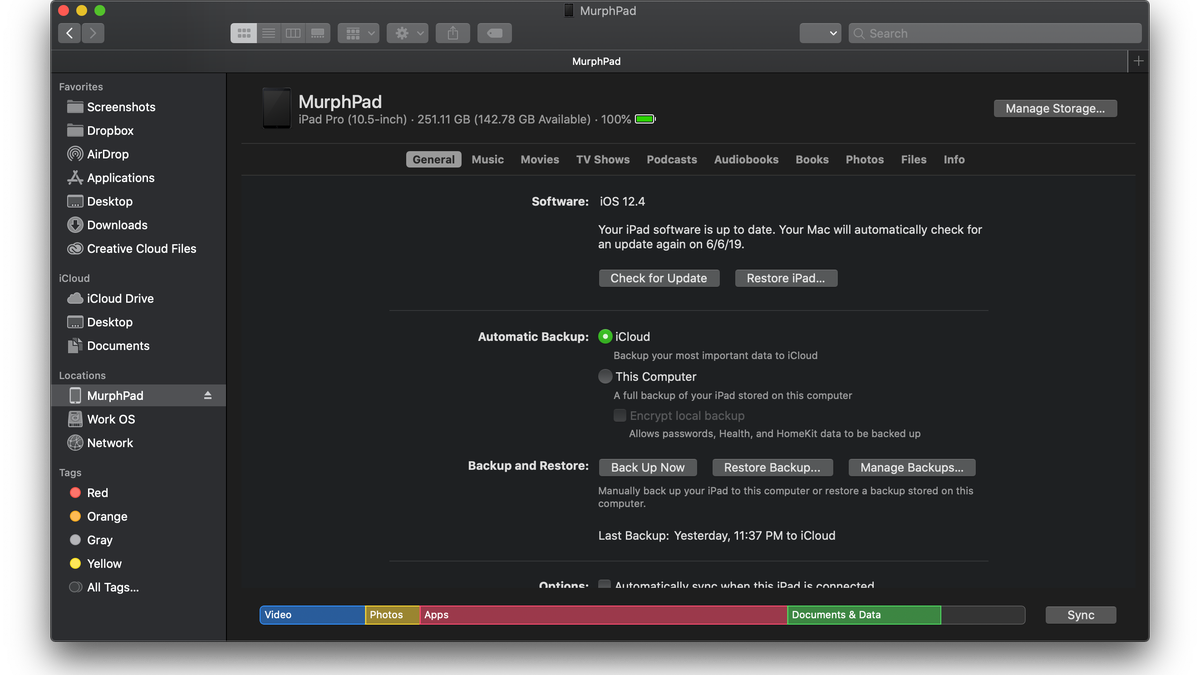Viewport: 1200px width, 675px height.
Task: Go back with the toolbar back arrow
Action: [70, 33]
